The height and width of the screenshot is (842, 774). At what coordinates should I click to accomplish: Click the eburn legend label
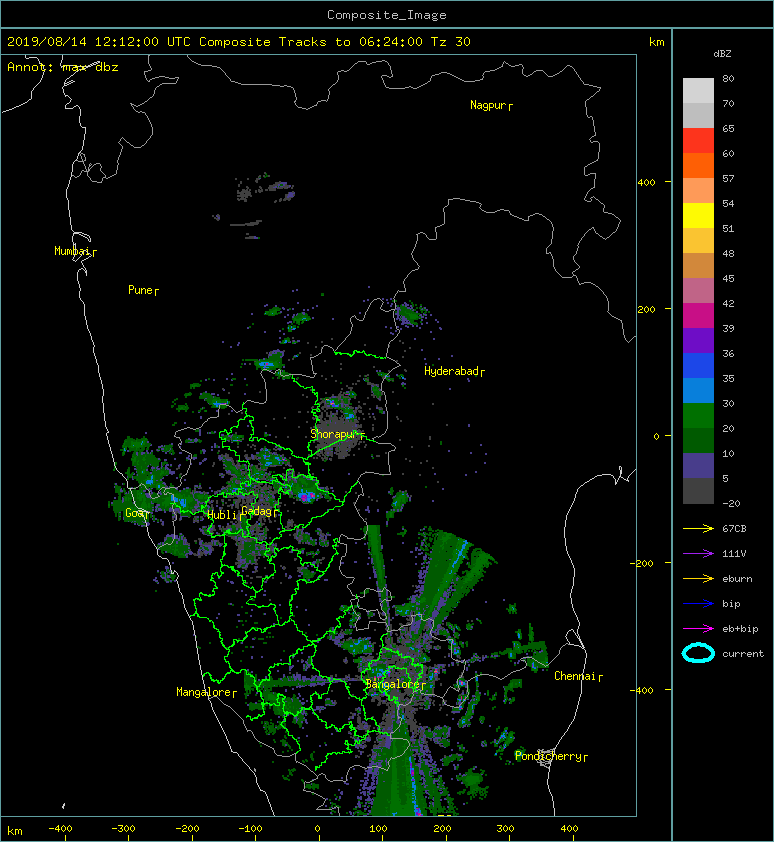pos(737,579)
